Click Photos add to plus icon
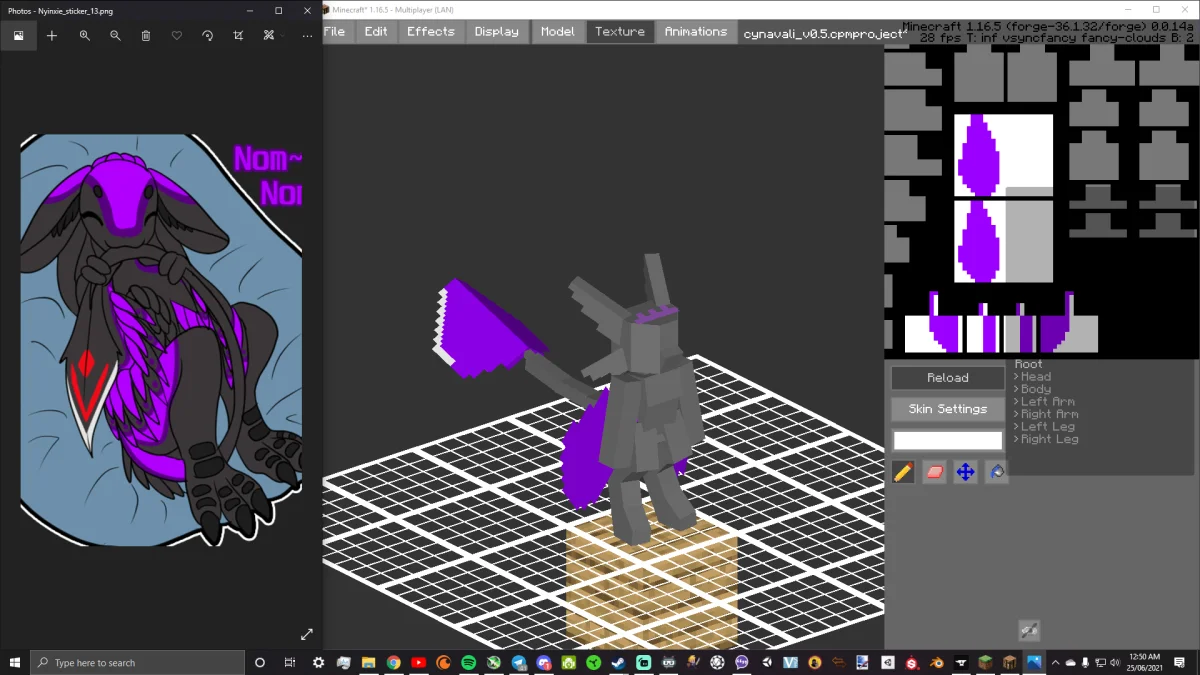This screenshot has height=675, width=1200. [52, 35]
